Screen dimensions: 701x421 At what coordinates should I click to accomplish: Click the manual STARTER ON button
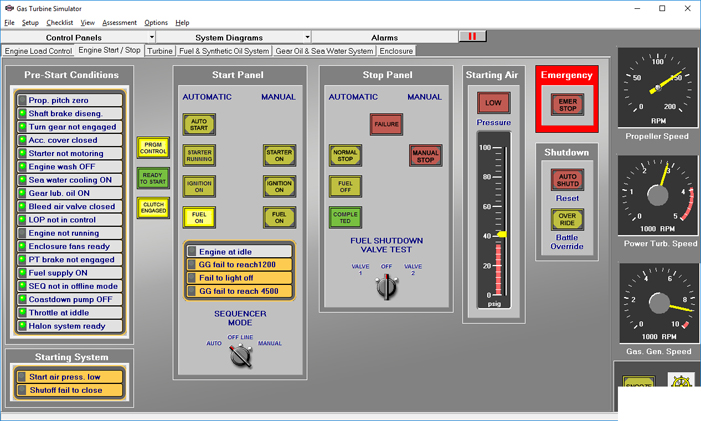(x=279, y=156)
